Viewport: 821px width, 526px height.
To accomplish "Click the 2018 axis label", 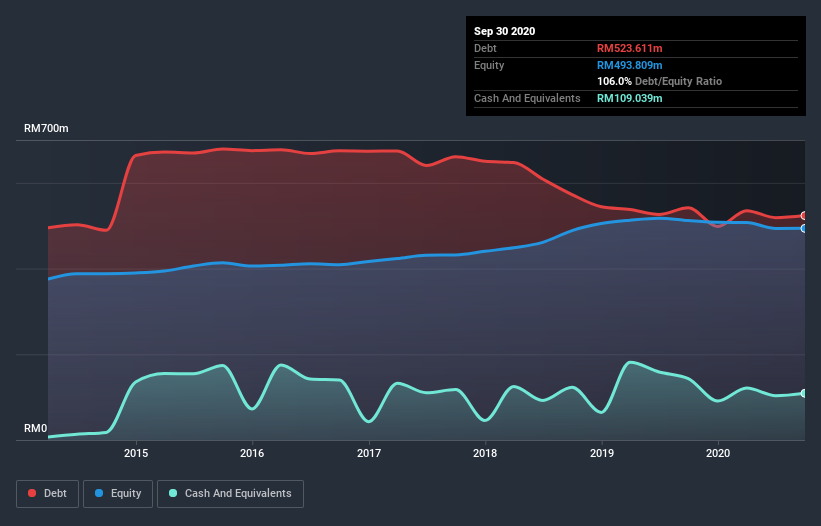I will click(x=485, y=453).
